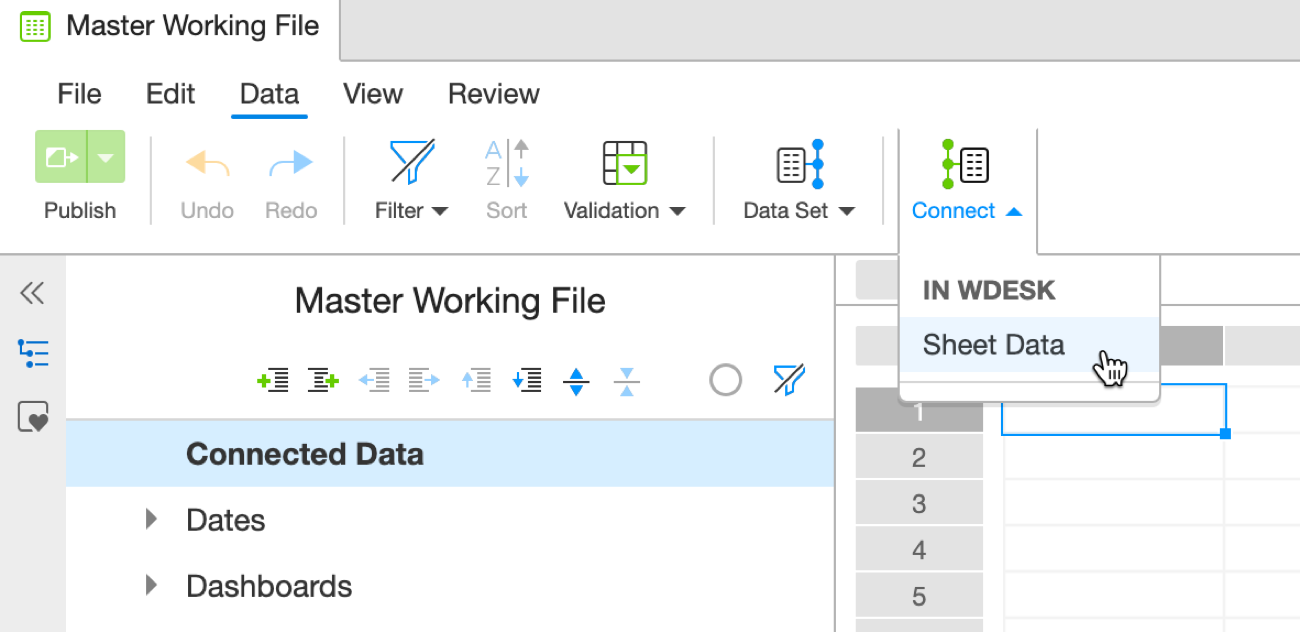This screenshot has height=632, width=1300.
Task: Select the Data menu tab
Action: (x=269, y=94)
